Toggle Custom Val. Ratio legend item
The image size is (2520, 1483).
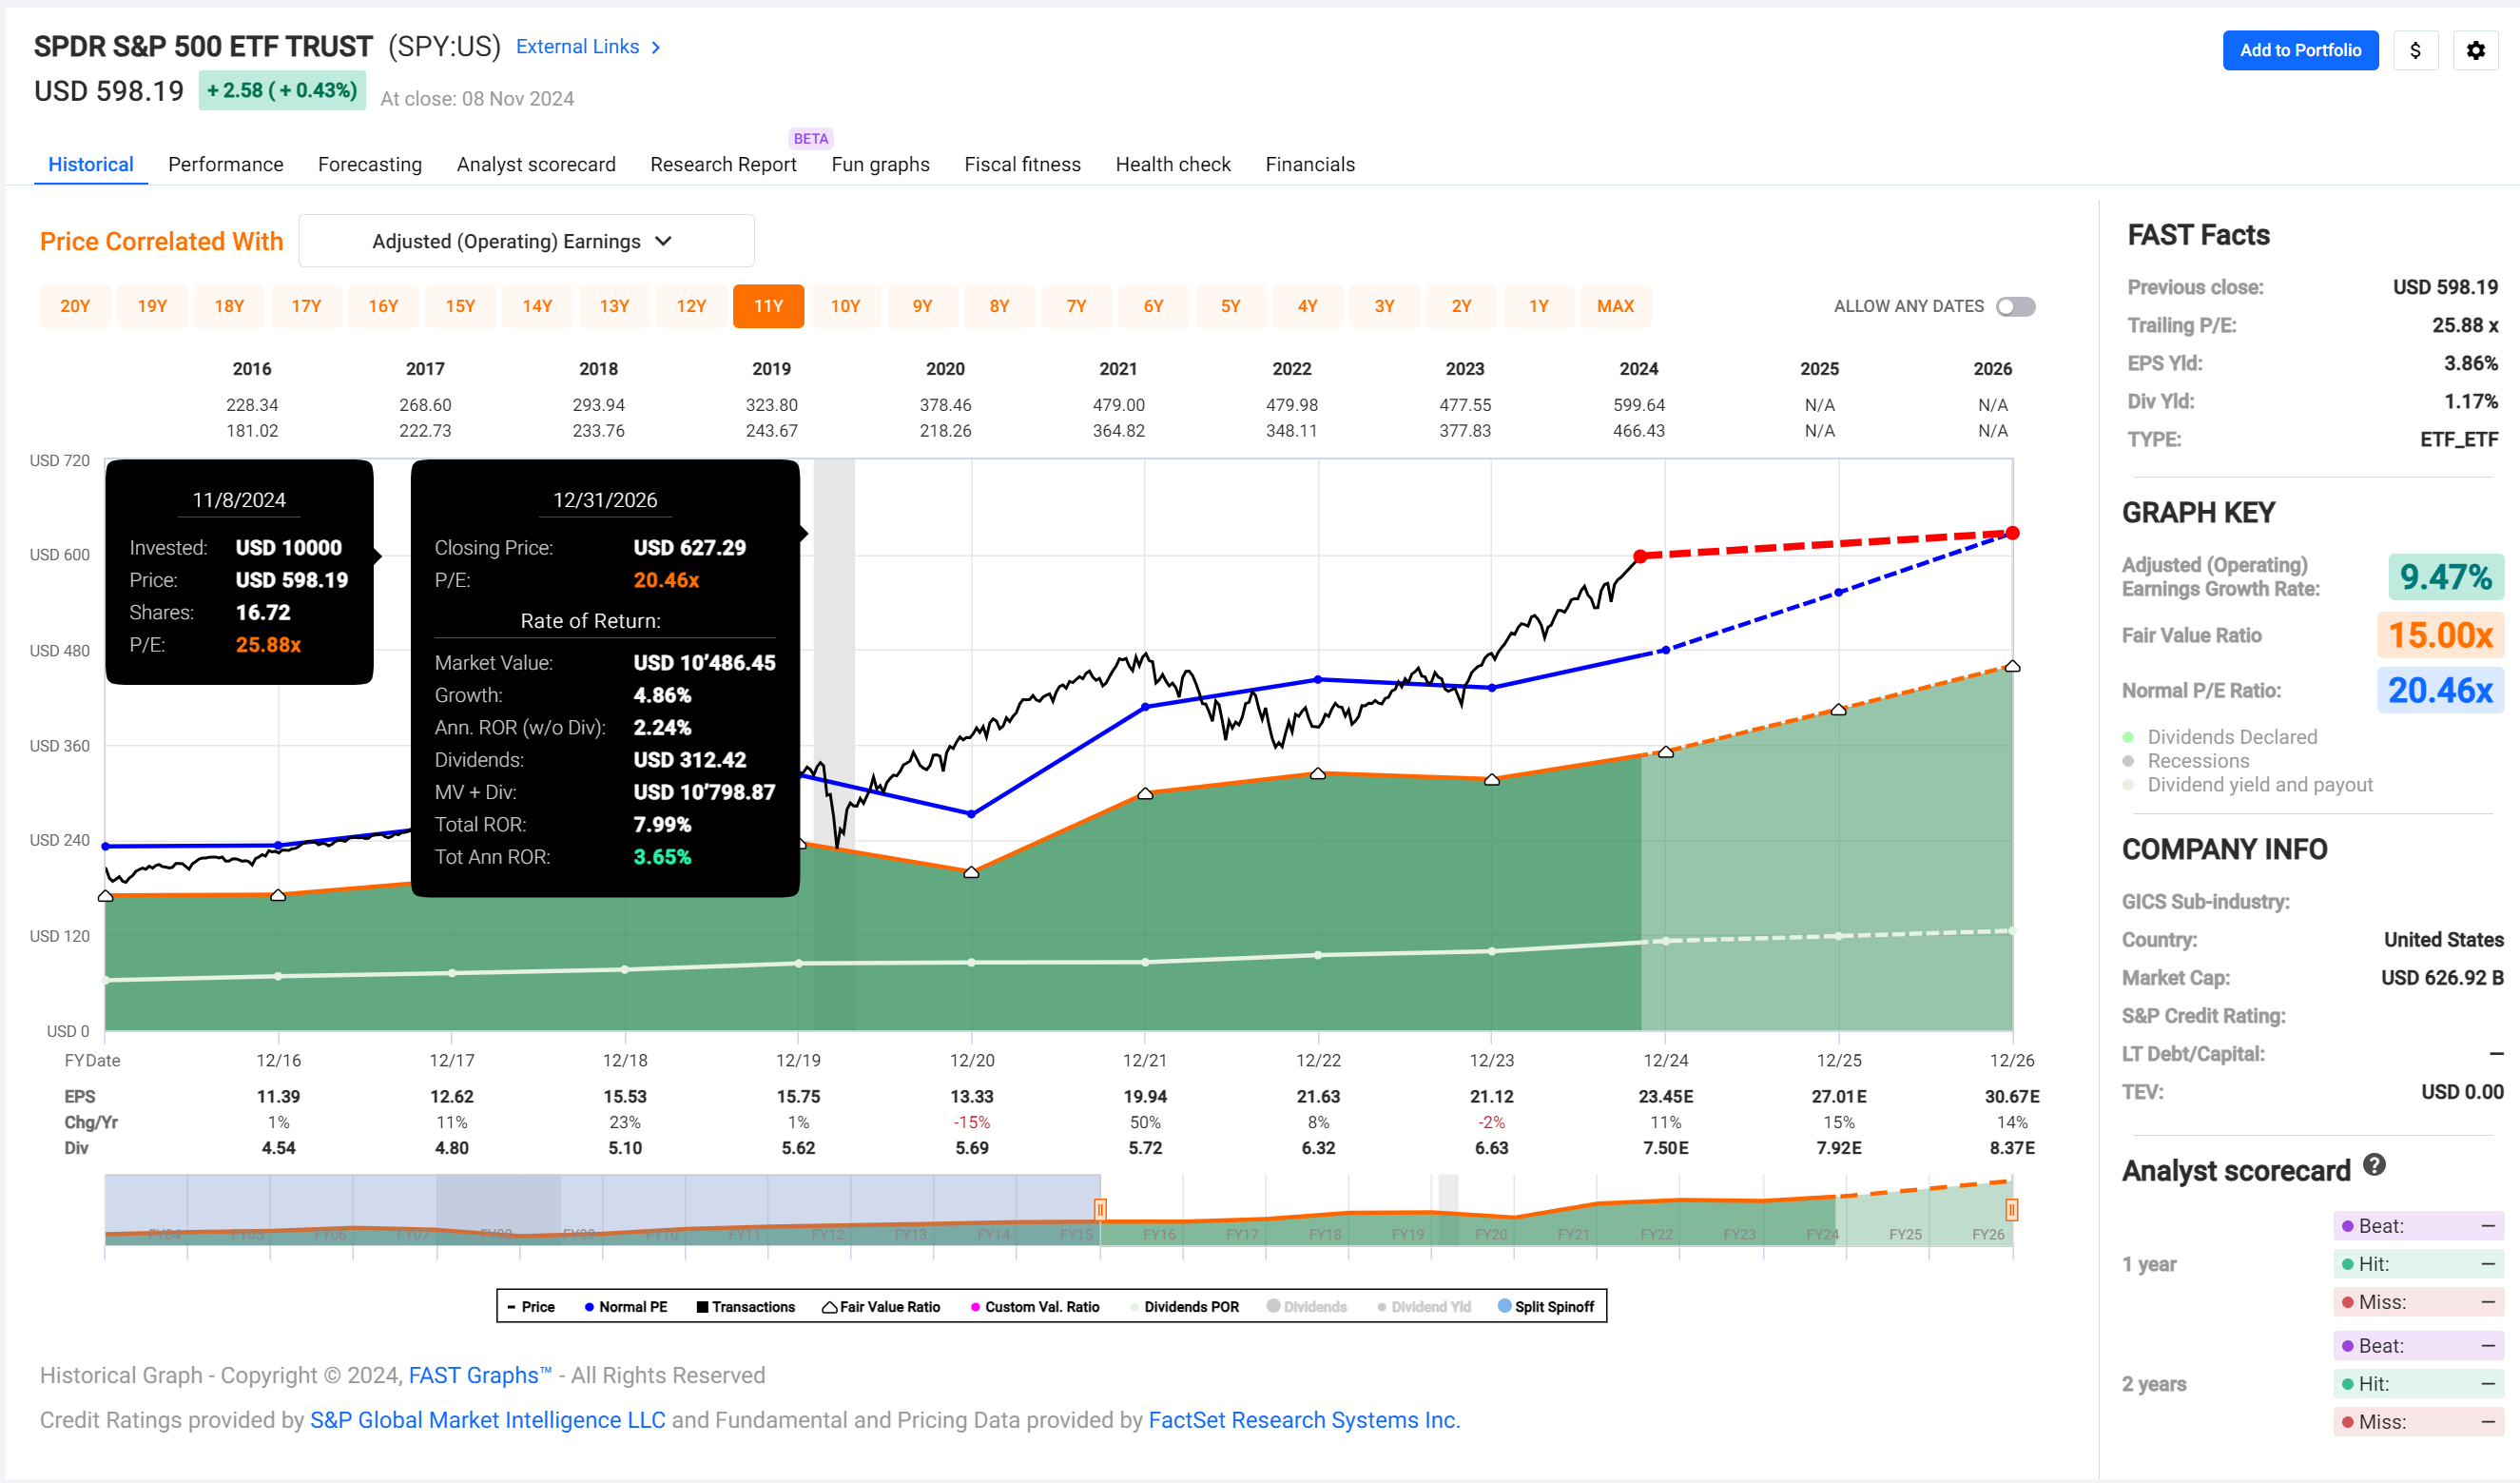pos(1035,1306)
